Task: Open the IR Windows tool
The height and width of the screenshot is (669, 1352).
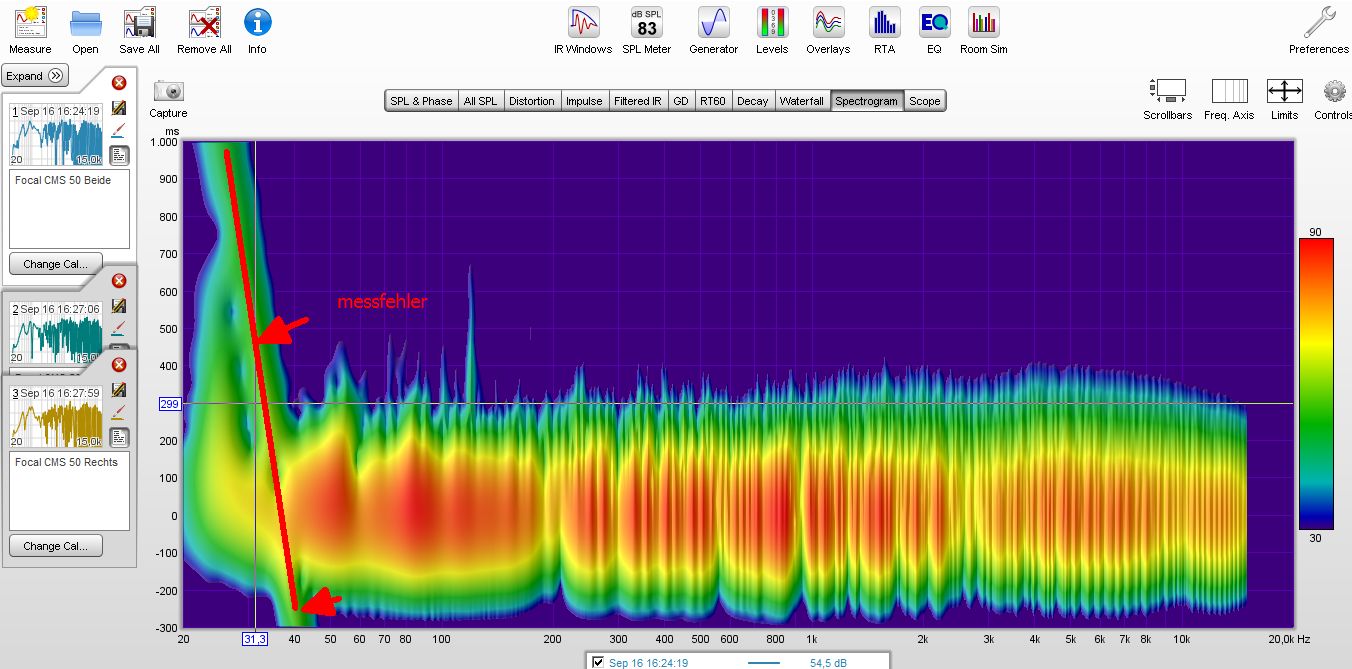Action: click(x=583, y=22)
